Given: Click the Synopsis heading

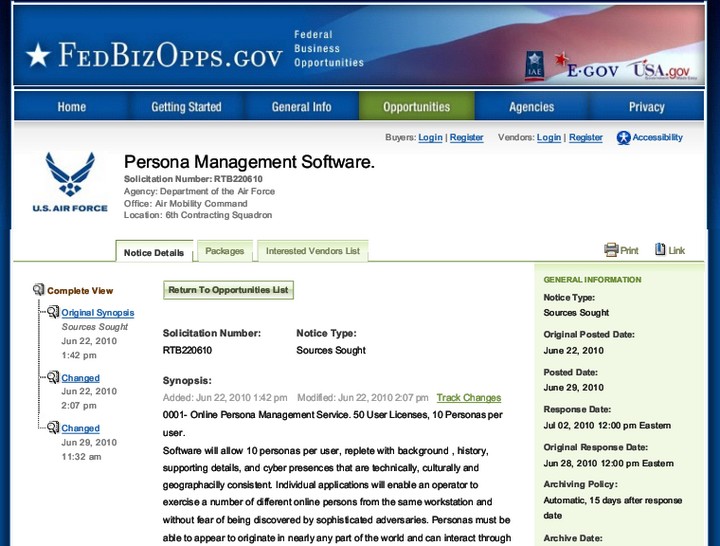Looking at the screenshot, I should click(x=187, y=381).
